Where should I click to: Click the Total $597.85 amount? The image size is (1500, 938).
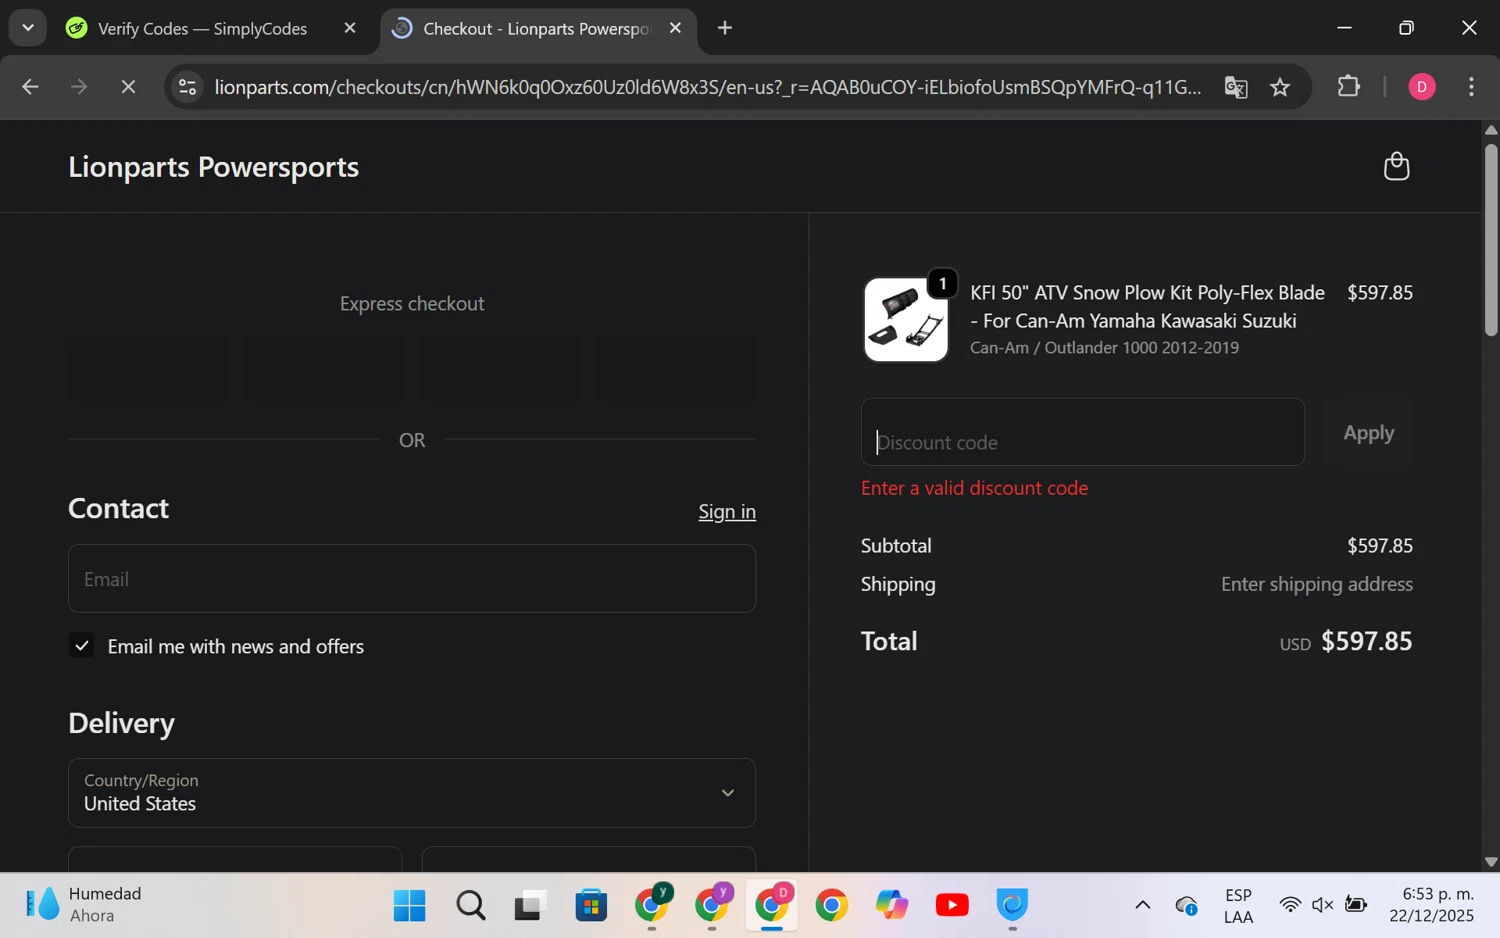tap(1366, 641)
